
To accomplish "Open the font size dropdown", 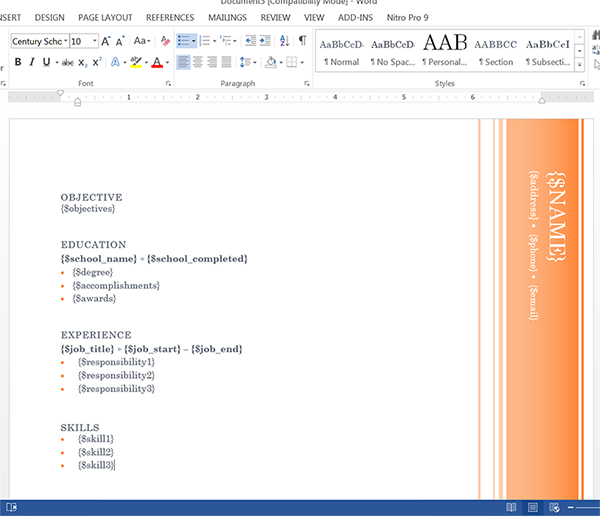I will pyautogui.click(x=95, y=41).
